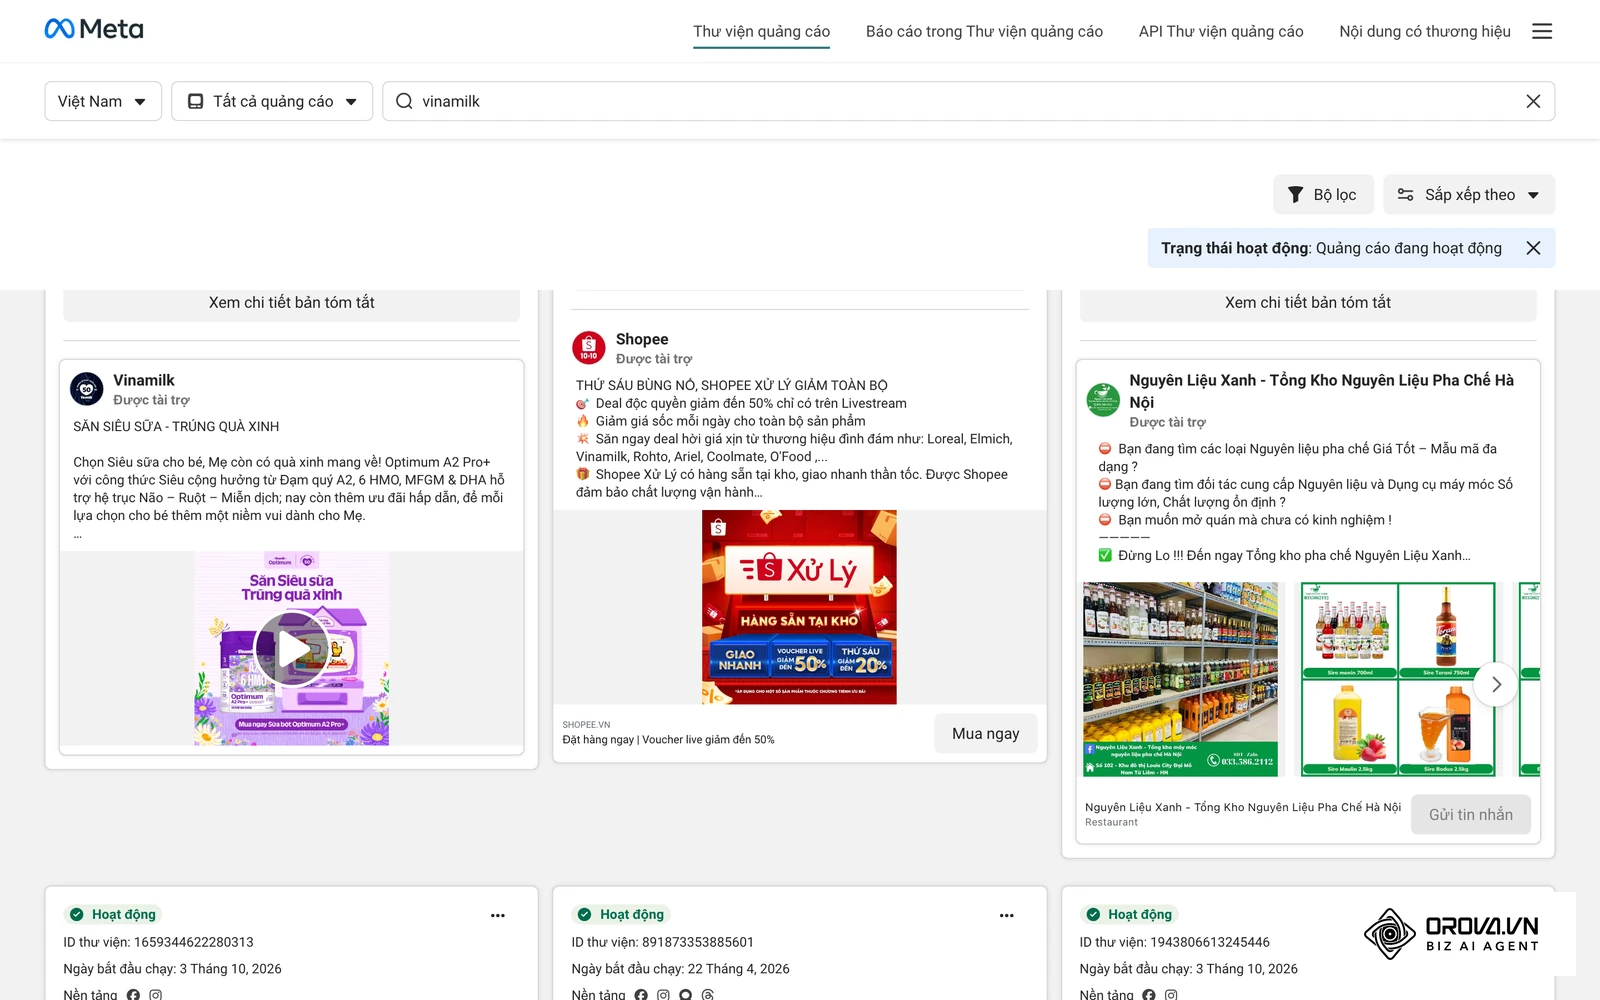Open the syrup bottles grid carousel image
This screenshot has width=1600, height=1000.
tap(1398, 679)
